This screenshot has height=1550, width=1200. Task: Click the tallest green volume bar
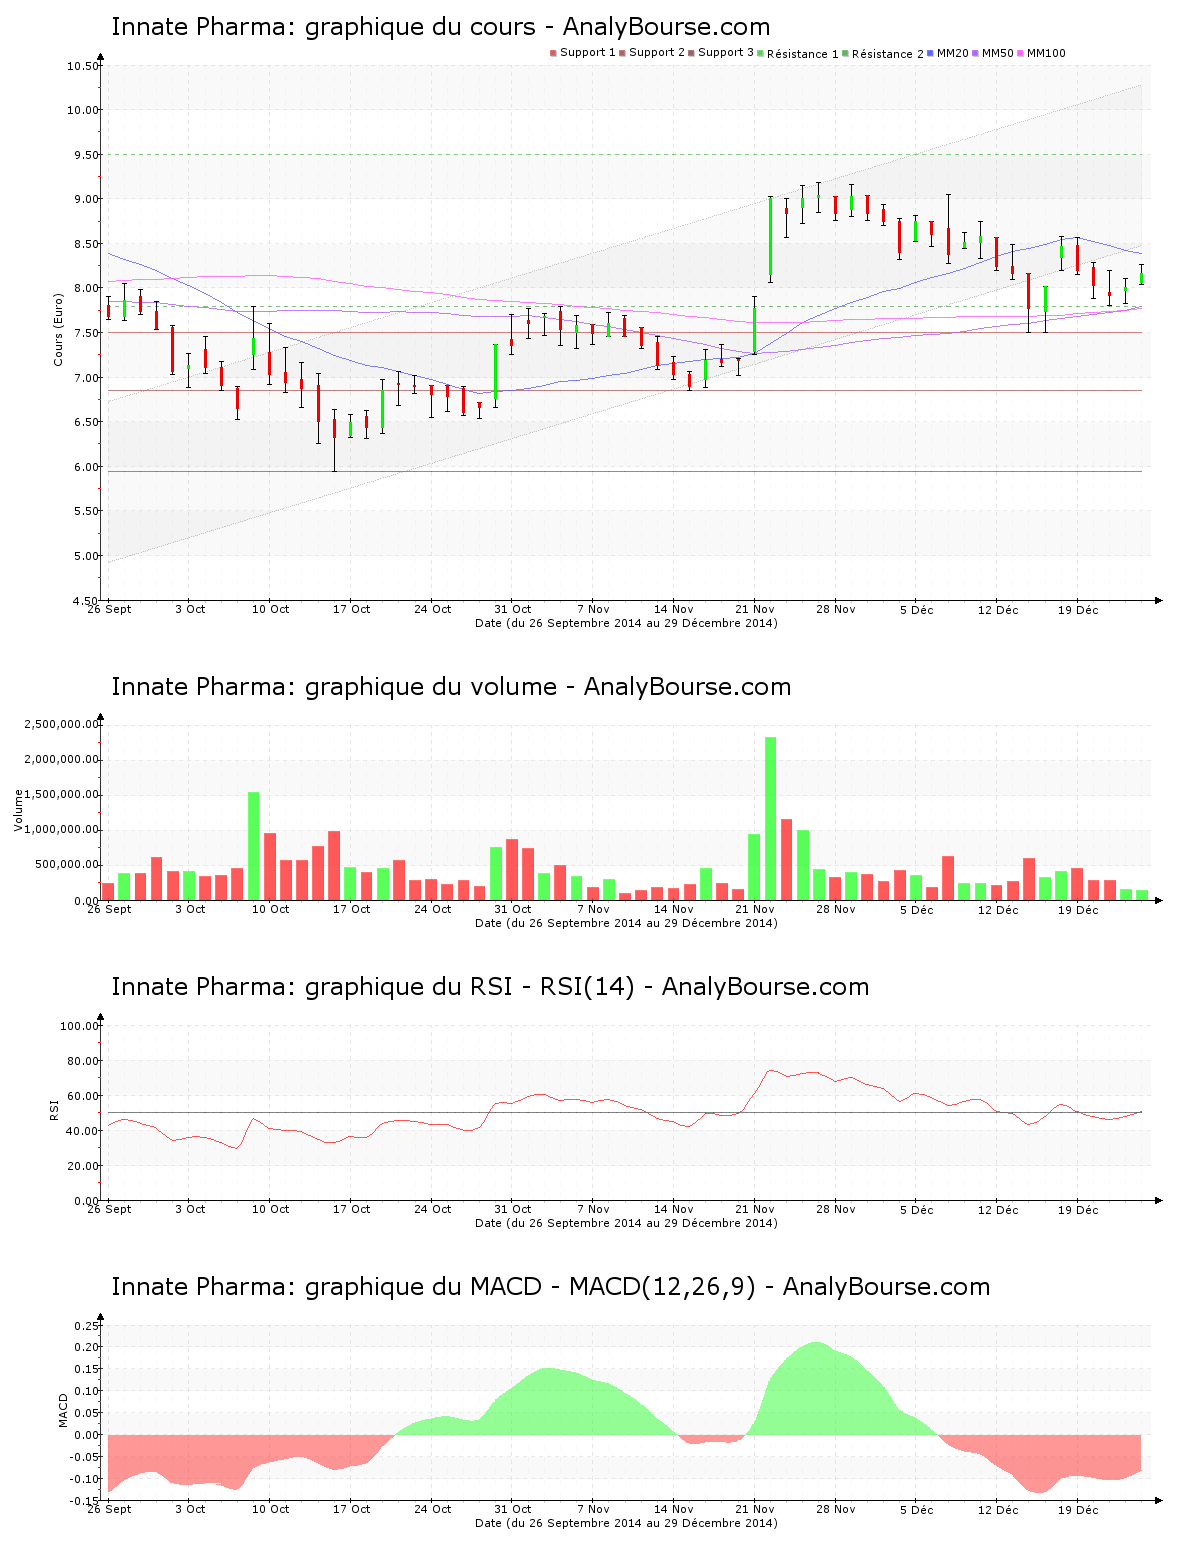tap(770, 818)
